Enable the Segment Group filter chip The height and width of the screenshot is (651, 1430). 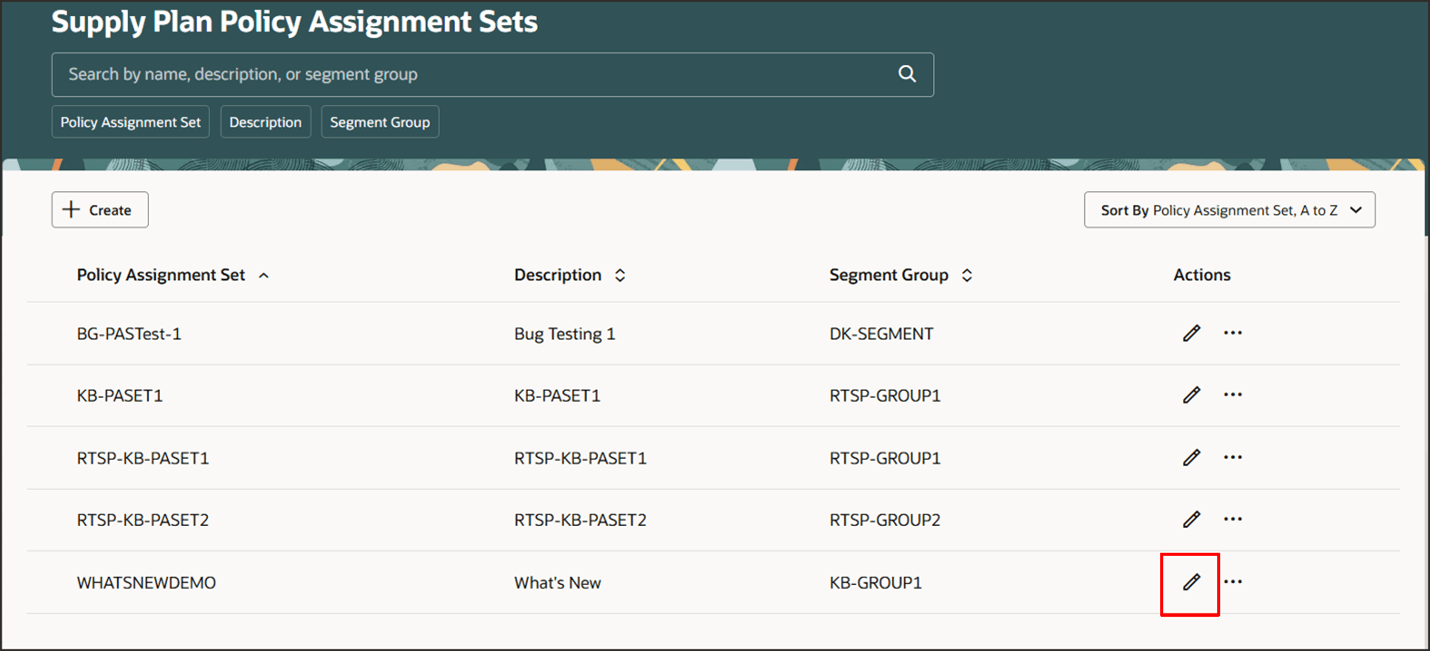click(x=380, y=122)
